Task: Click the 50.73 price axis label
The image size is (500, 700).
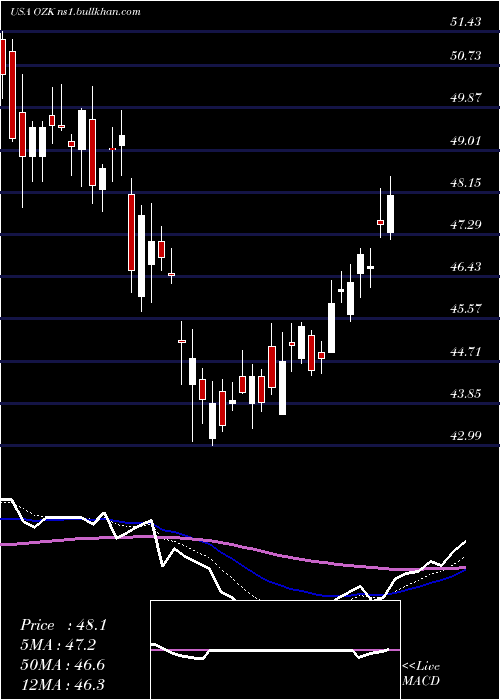Action: [466, 56]
